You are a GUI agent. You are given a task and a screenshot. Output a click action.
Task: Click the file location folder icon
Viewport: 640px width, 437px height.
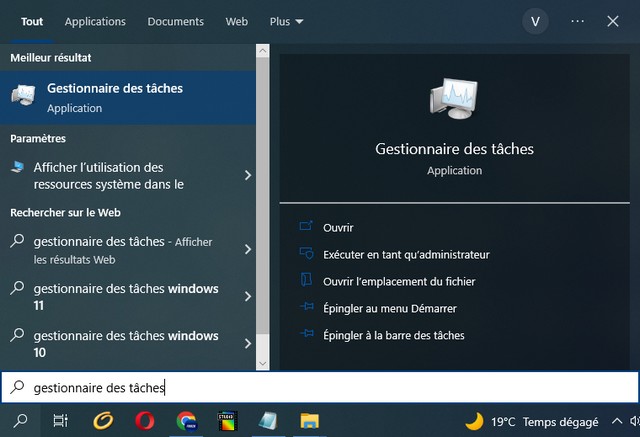coord(306,280)
